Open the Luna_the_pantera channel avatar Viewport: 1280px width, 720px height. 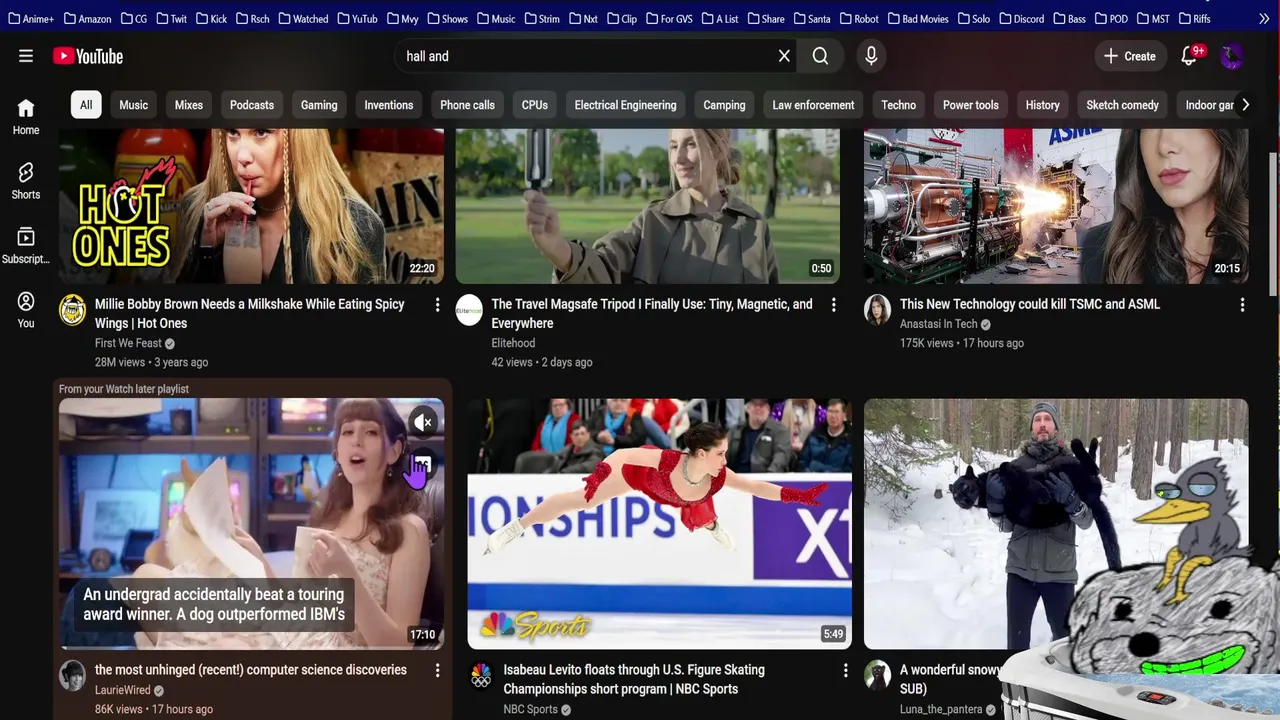(878, 676)
